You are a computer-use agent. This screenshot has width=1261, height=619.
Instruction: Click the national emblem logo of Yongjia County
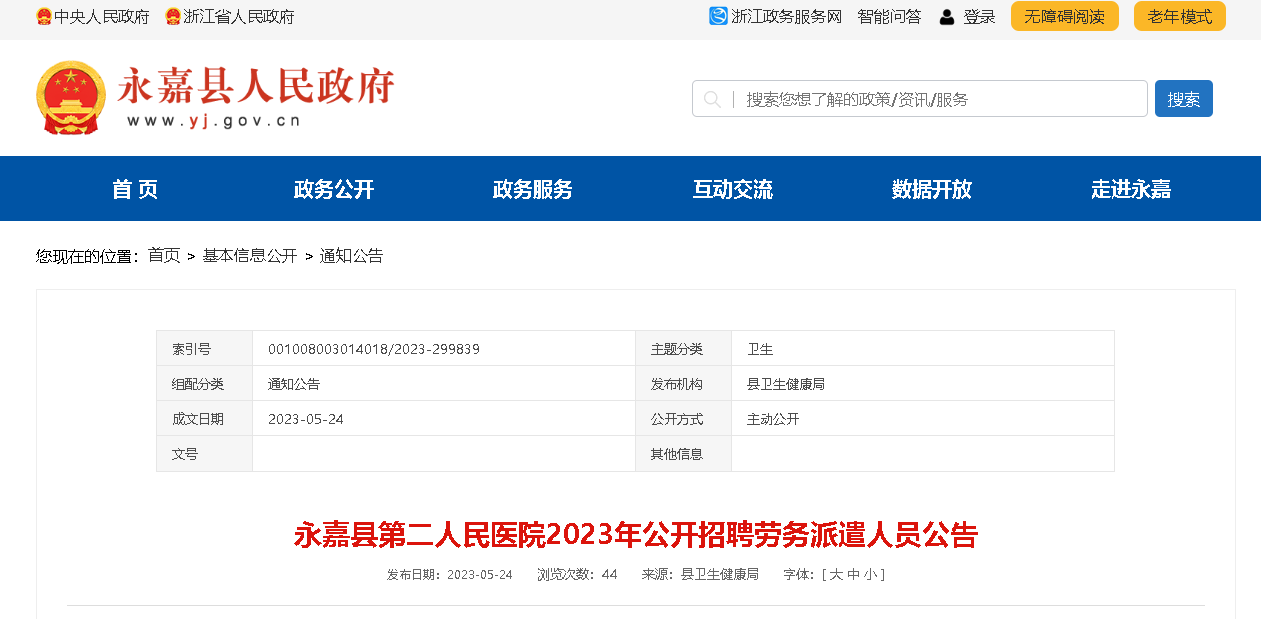pyautogui.click(x=71, y=97)
